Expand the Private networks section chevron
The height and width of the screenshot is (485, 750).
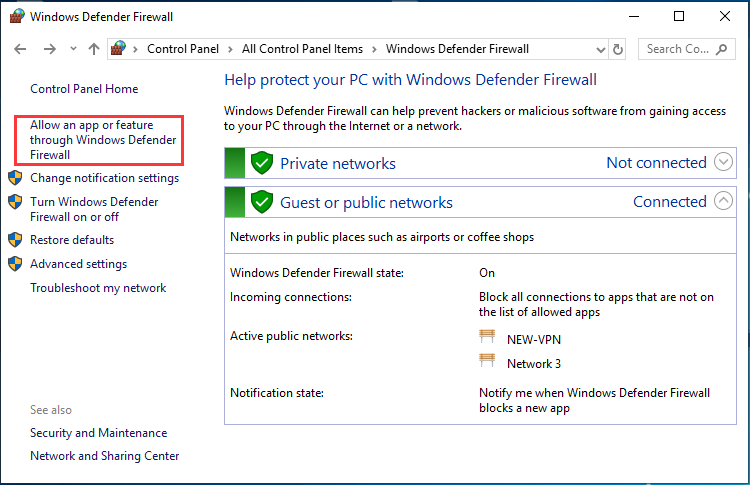[723, 162]
